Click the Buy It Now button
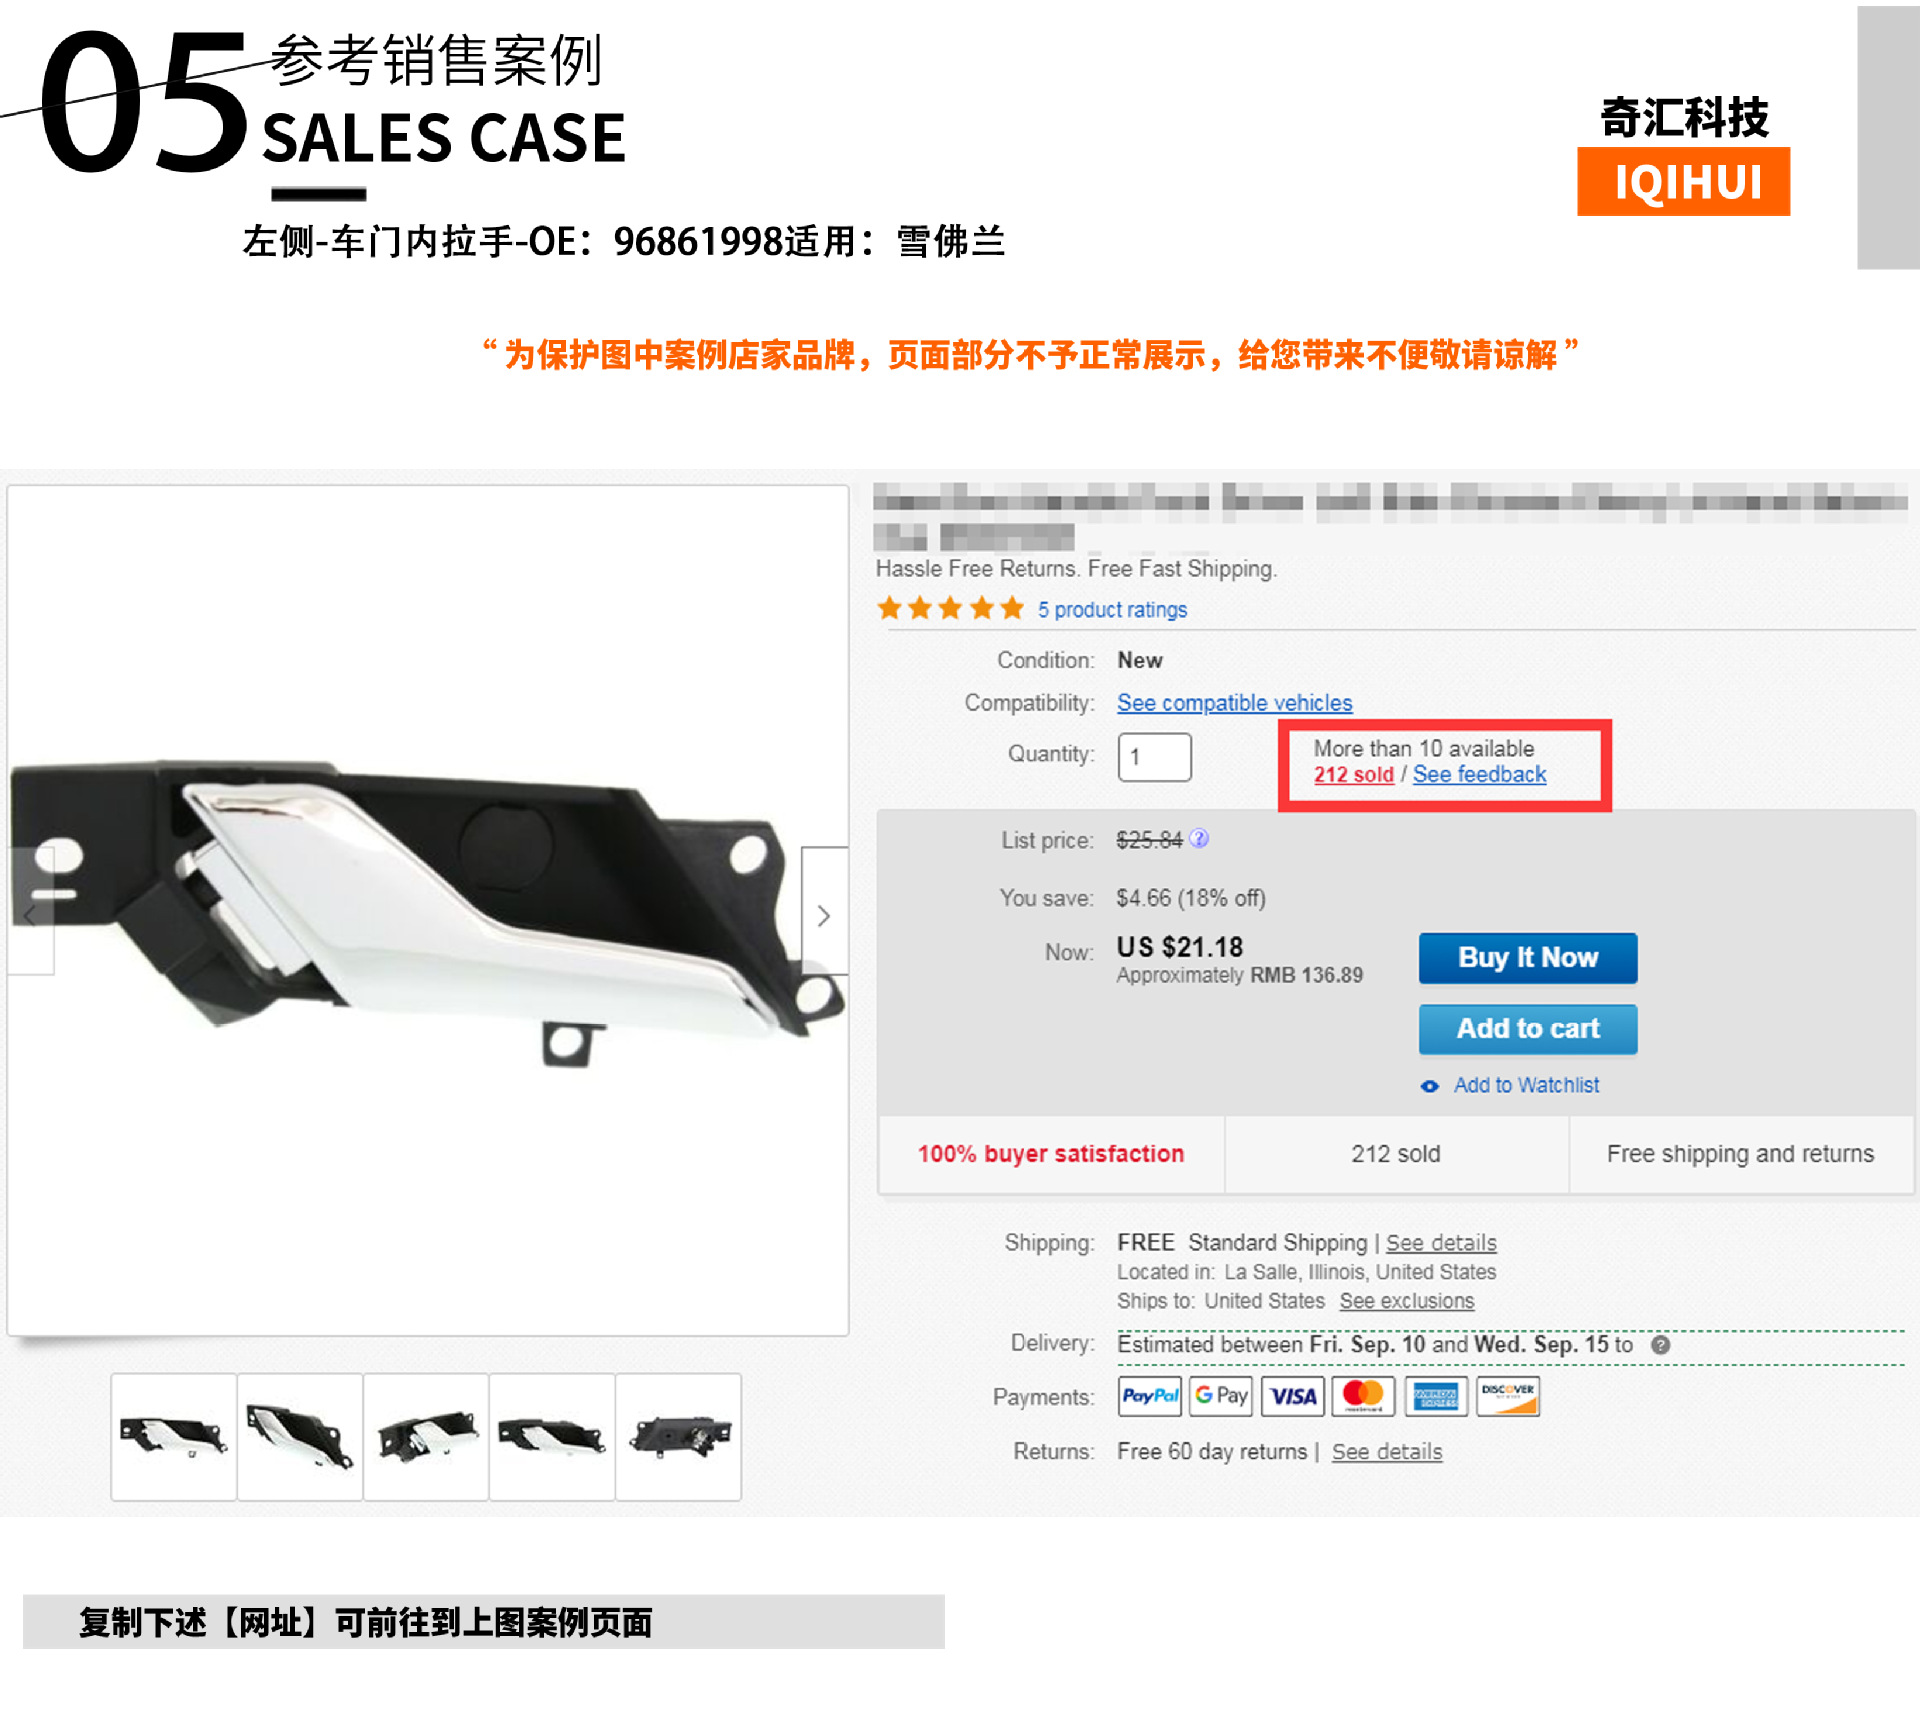 [1528, 958]
